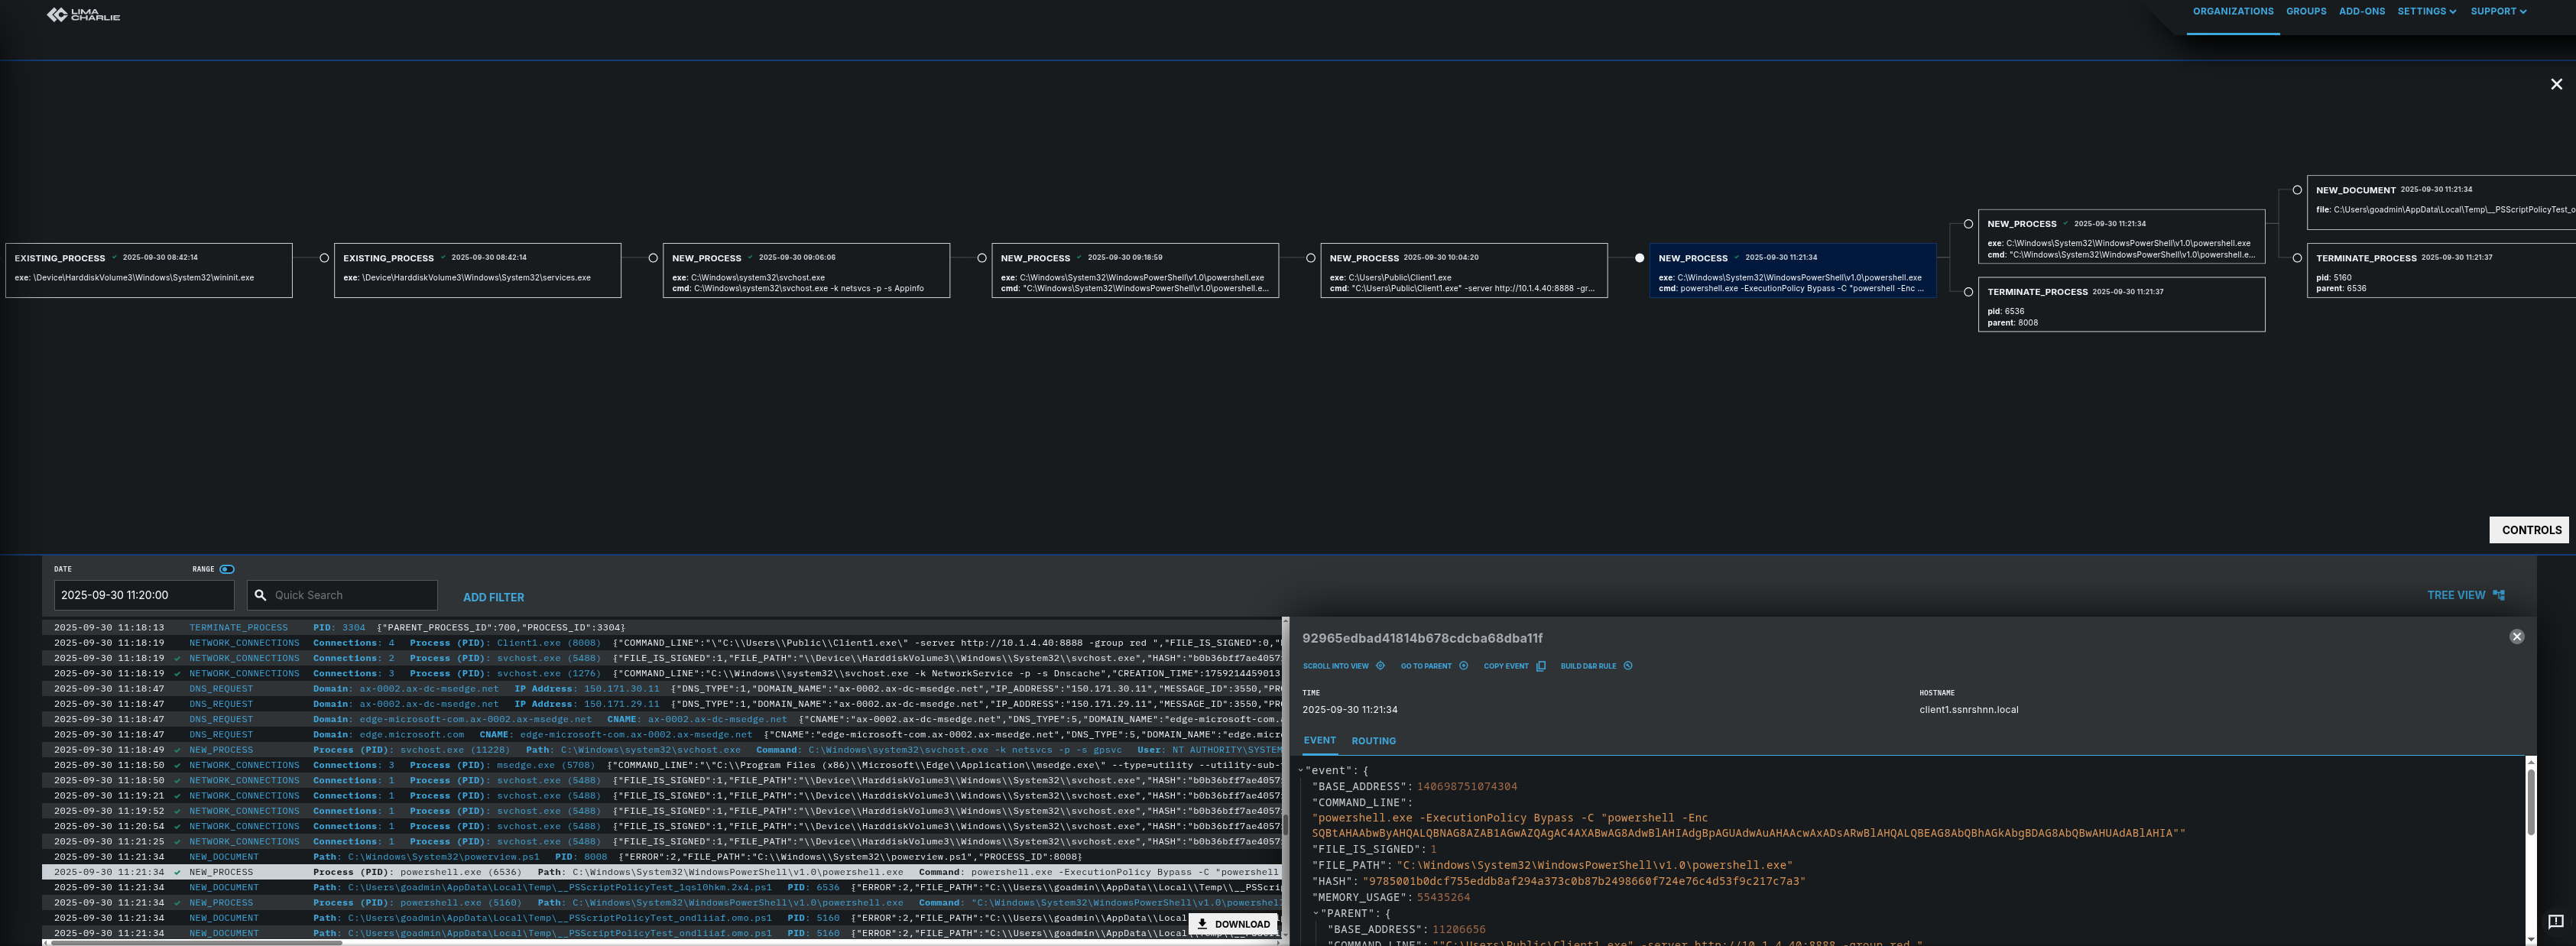Click the feedback chat icon at bottom right
The height and width of the screenshot is (946, 2576).
[2555, 922]
